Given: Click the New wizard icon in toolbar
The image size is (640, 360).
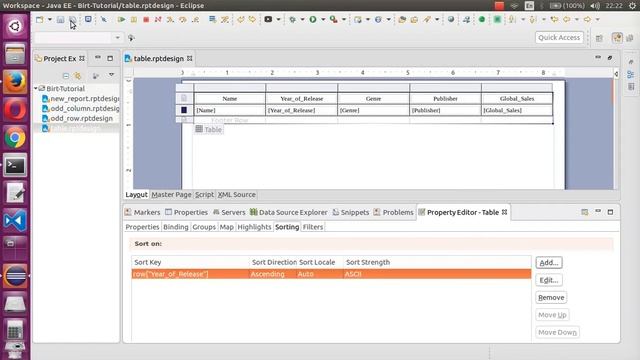Looking at the screenshot, I should 40,19.
